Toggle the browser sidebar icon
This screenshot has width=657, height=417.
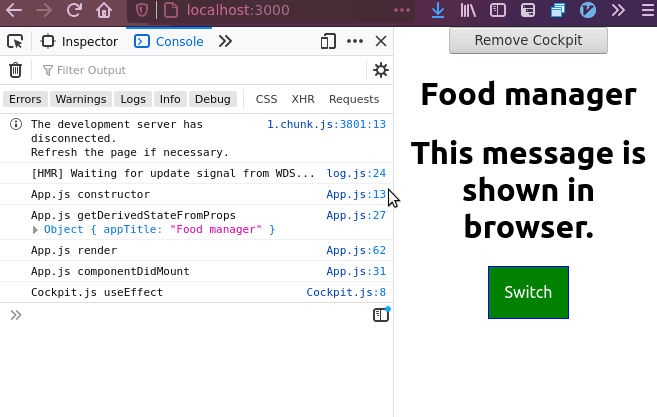498,10
